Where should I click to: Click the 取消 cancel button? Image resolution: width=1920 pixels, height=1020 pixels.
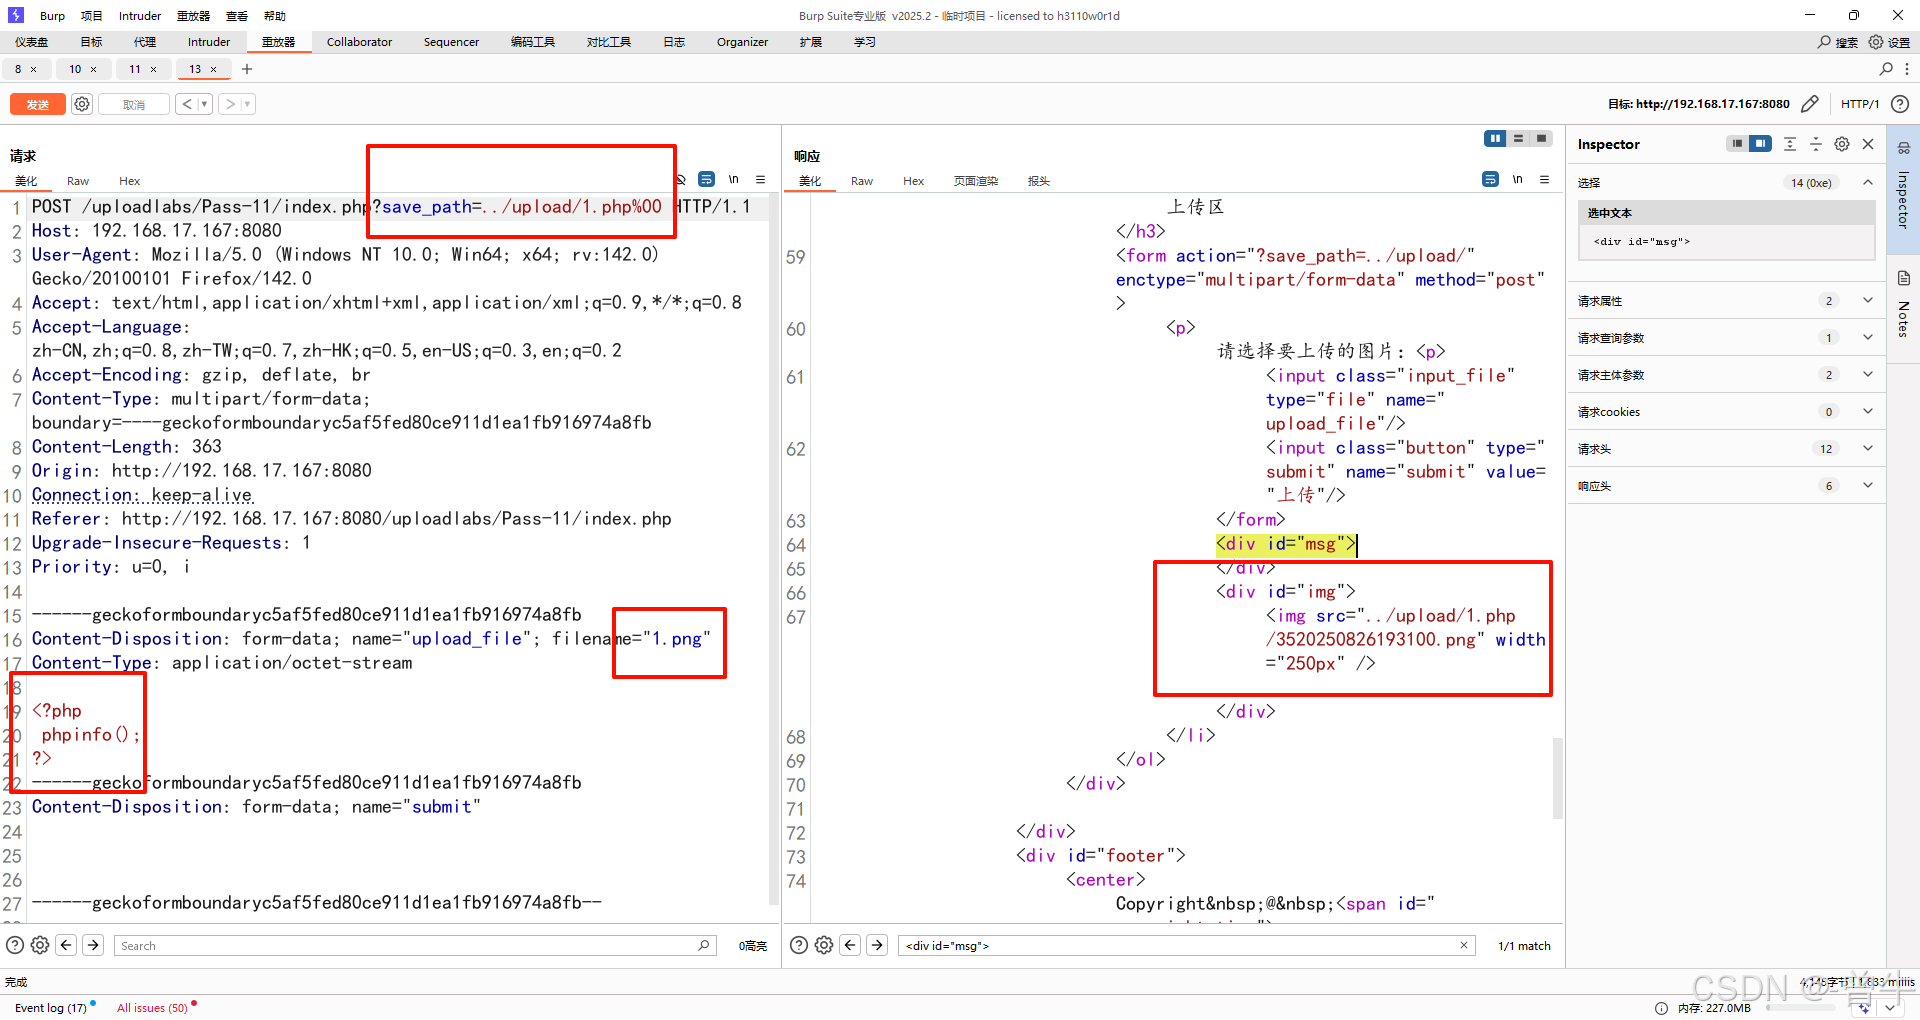134,104
